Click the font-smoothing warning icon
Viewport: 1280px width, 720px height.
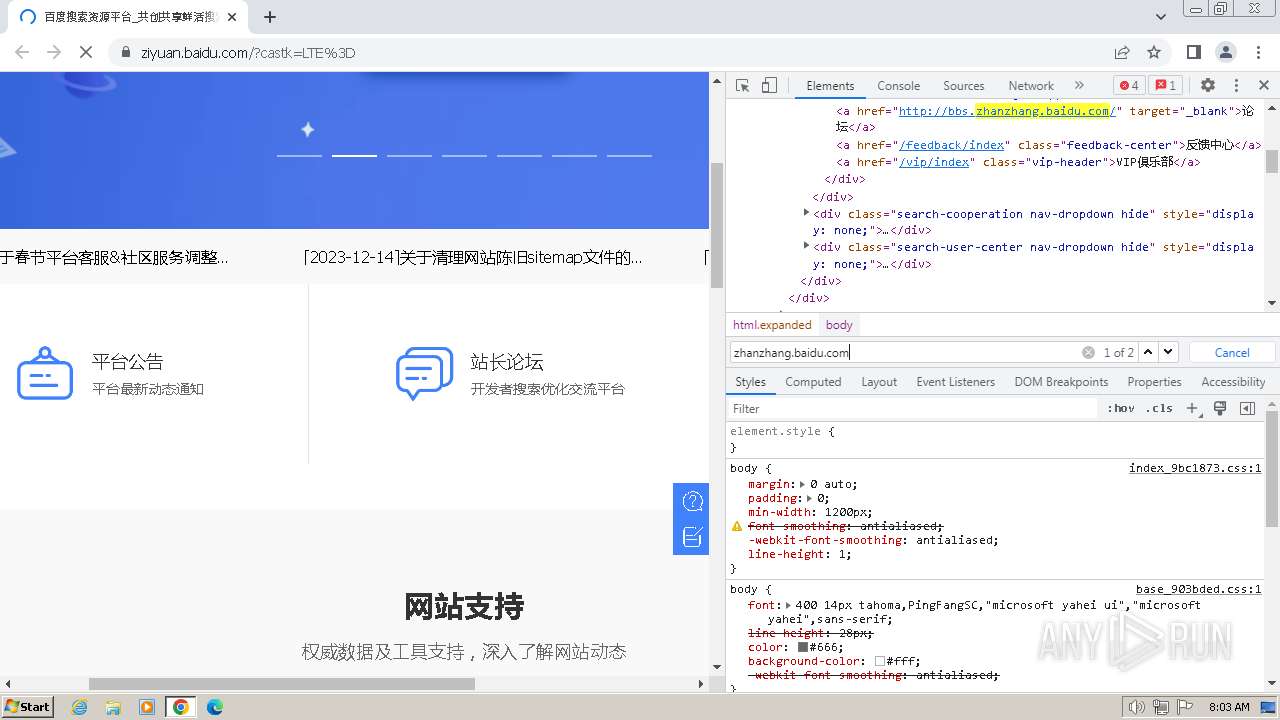(x=737, y=526)
